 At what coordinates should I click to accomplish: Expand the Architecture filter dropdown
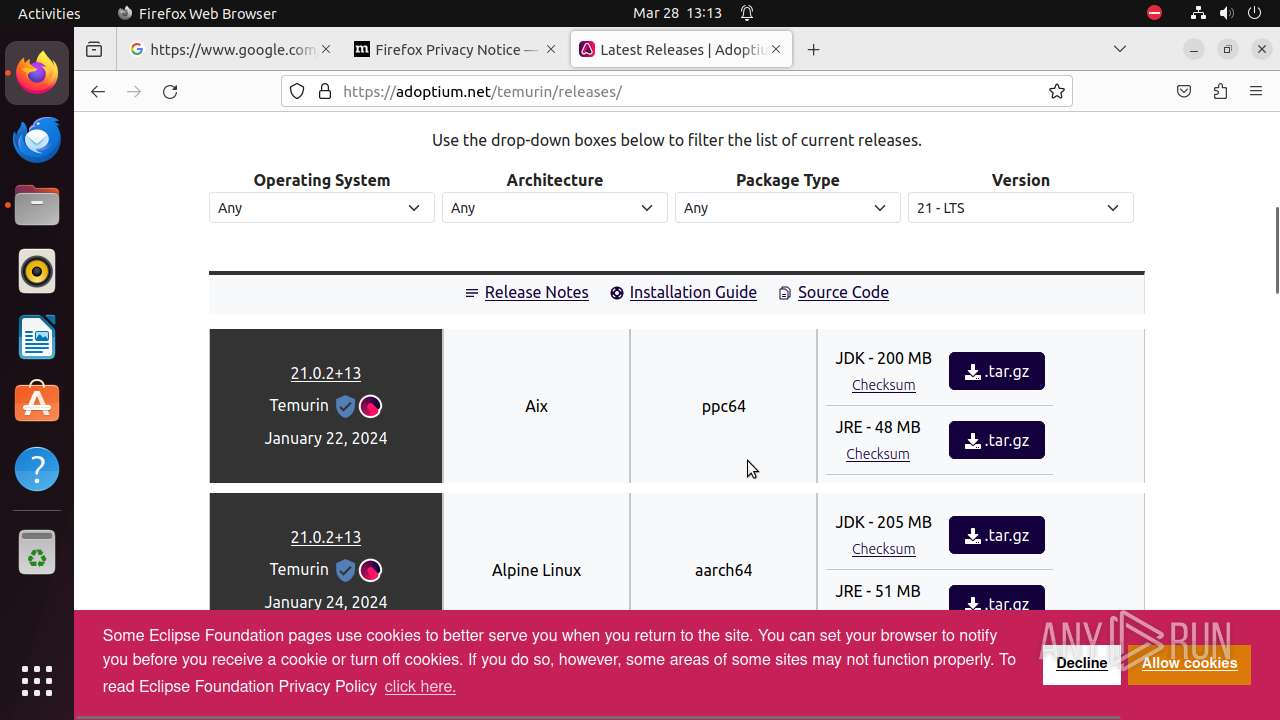tap(554, 208)
